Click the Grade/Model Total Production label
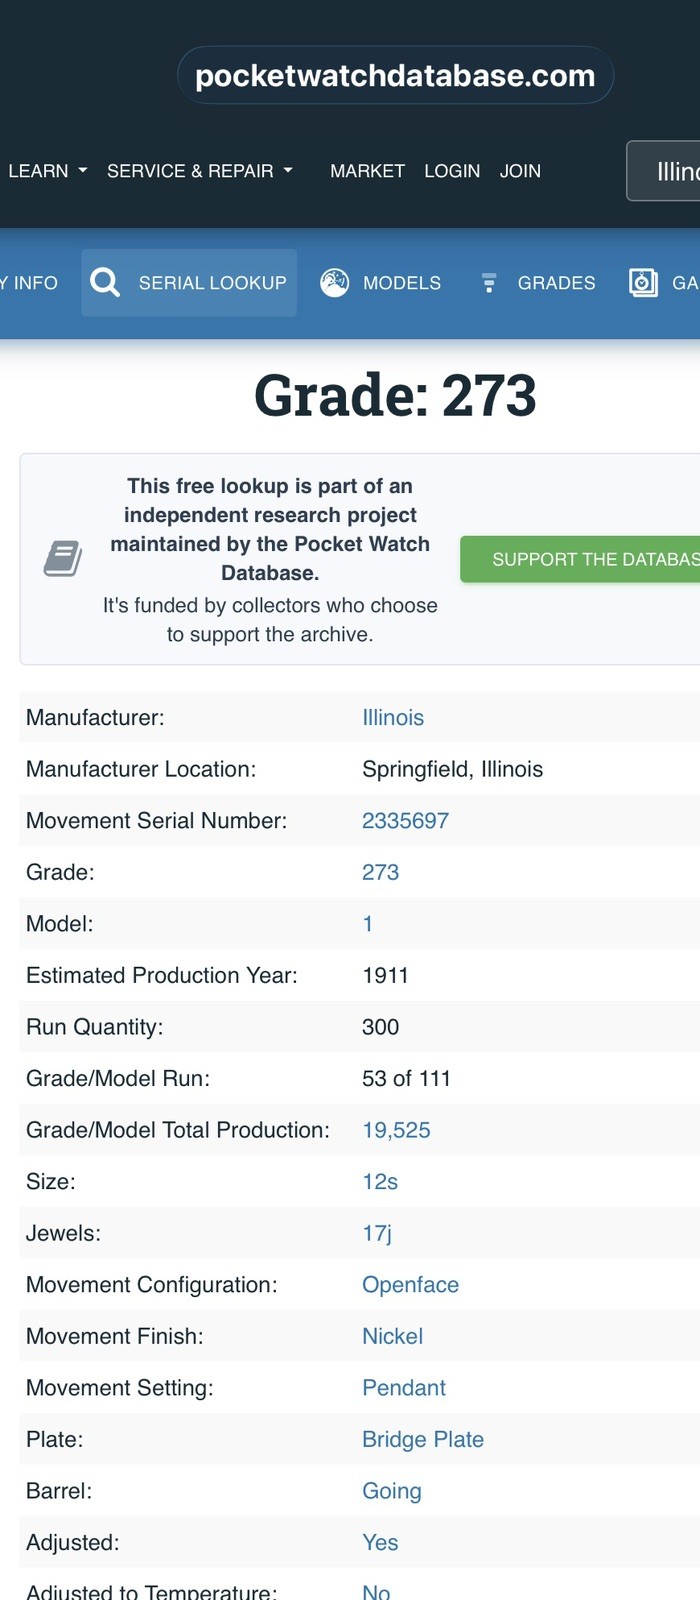700x1600 pixels. 178,1130
